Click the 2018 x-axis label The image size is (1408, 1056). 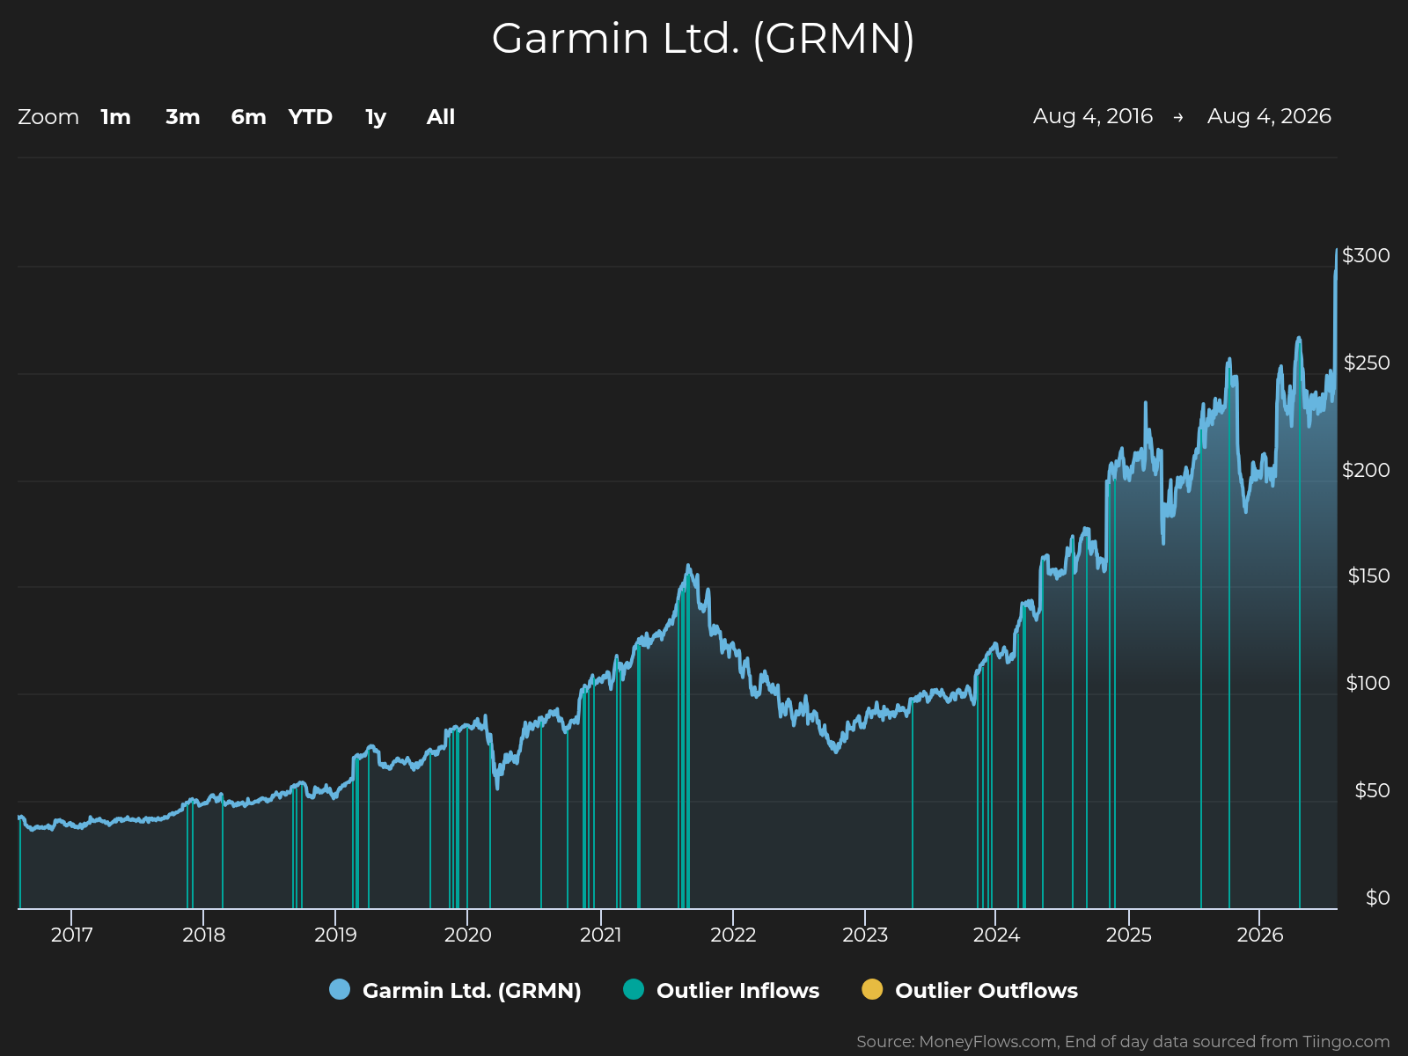[204, 935]
